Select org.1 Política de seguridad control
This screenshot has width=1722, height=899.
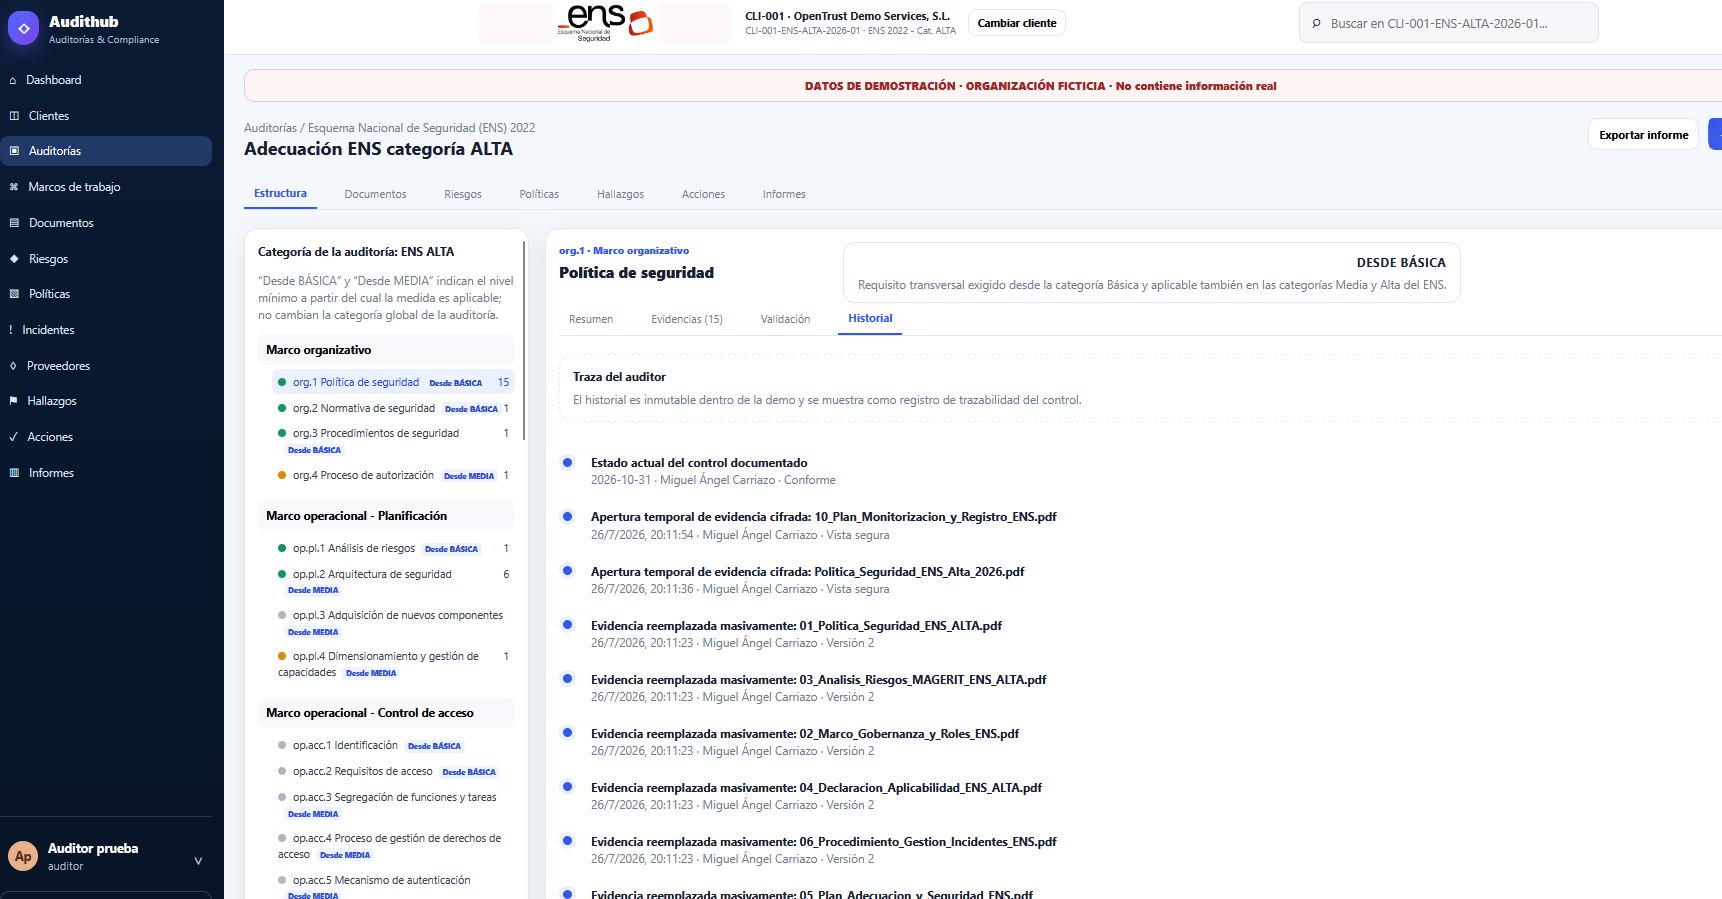tap(393, 382)
